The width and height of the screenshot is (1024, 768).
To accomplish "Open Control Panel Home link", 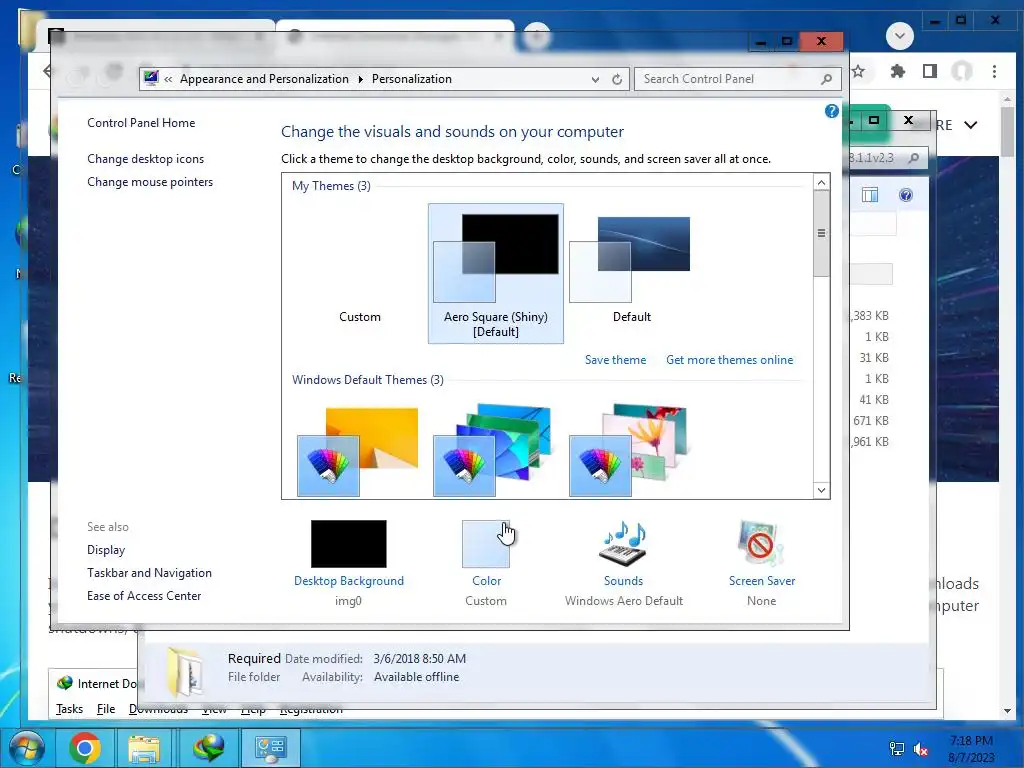I will 141,123.
